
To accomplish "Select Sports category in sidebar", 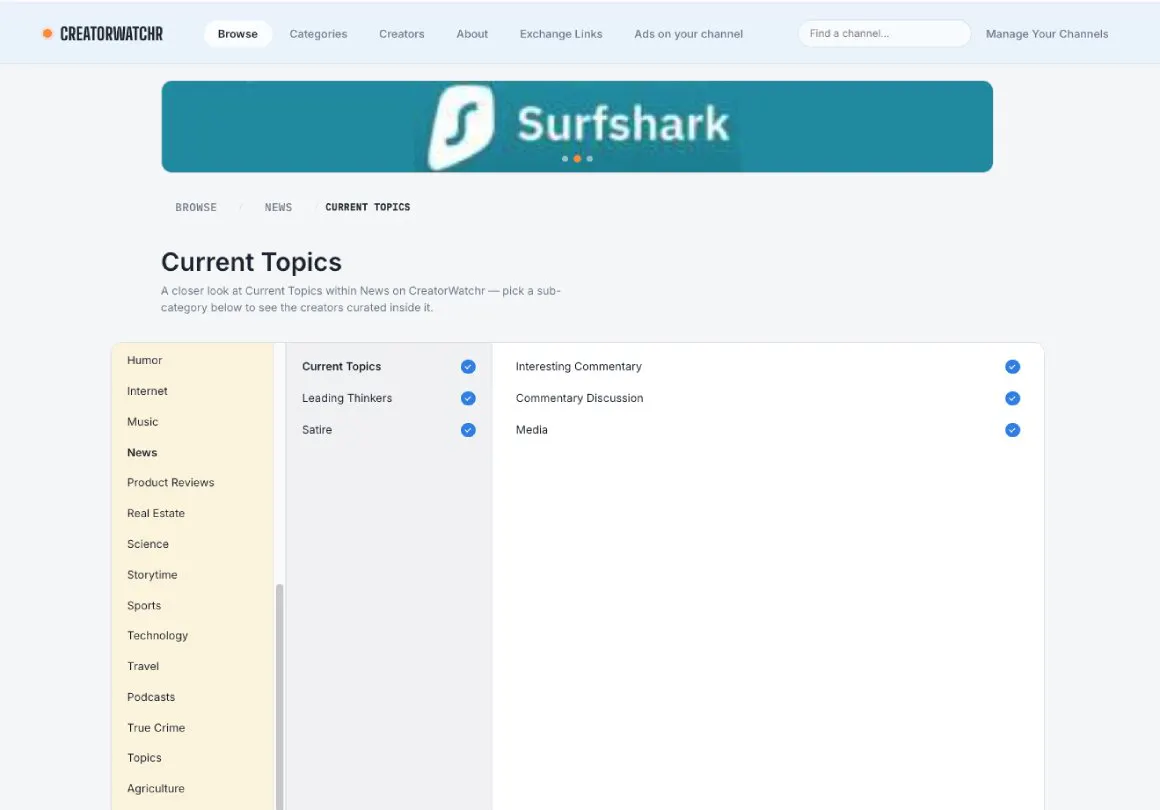I will [144, 605].
